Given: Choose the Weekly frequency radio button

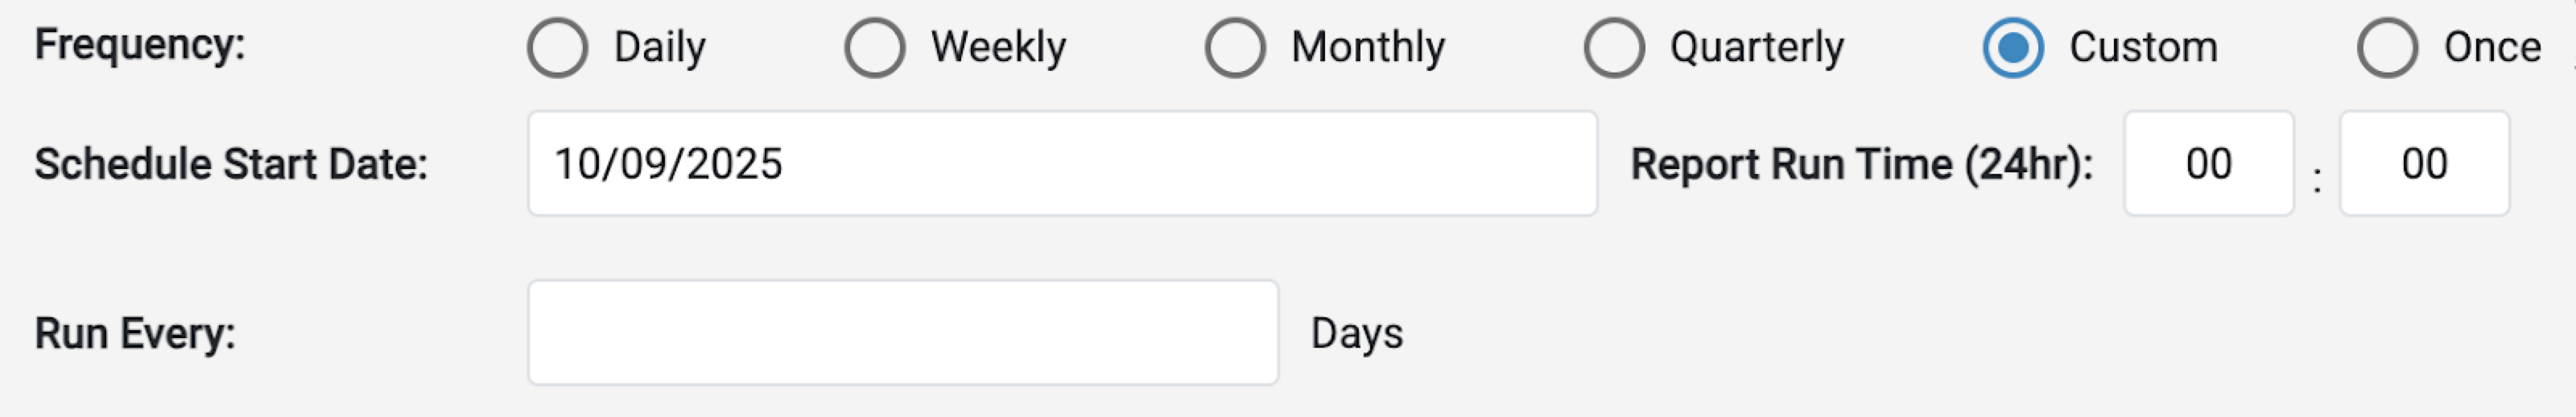Looking at the screenshot, I should (874, 47).
